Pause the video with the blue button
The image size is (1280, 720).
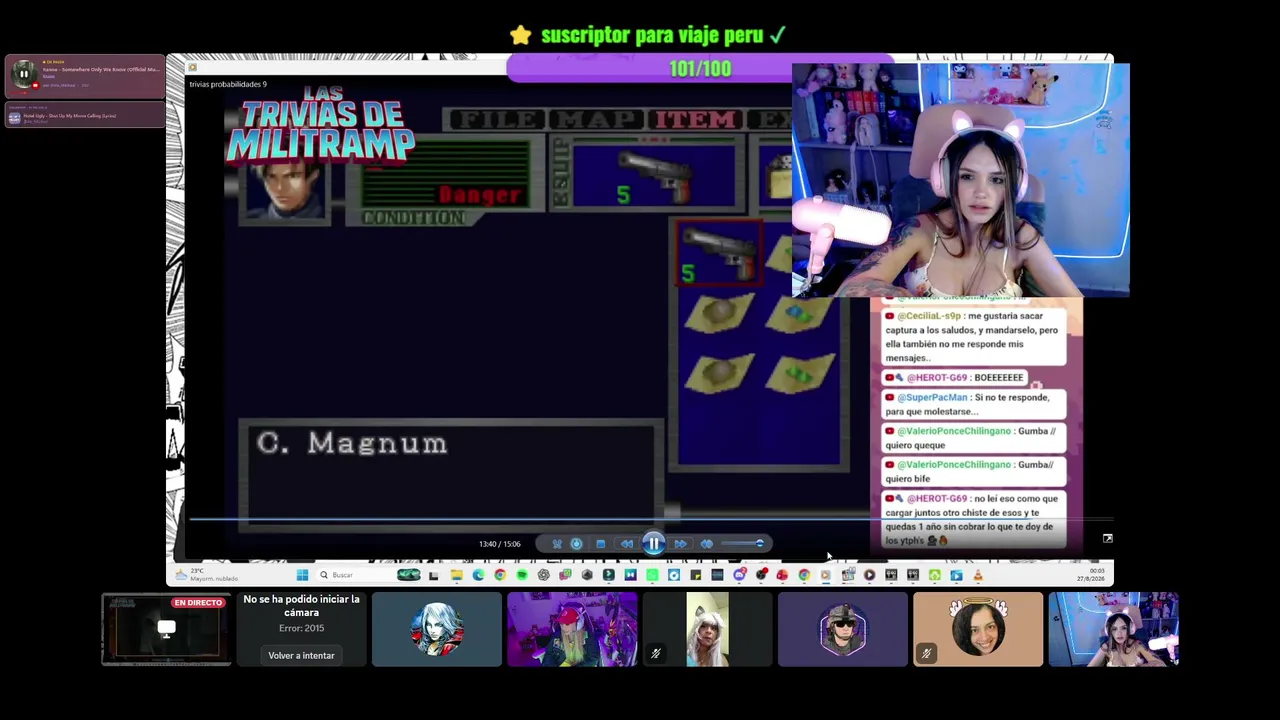coord(653,544)
